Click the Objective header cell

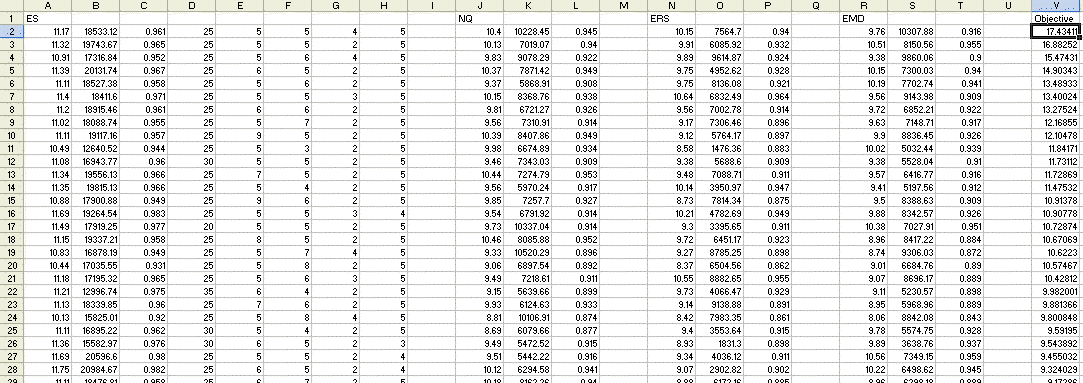[x=1056, y=19]
